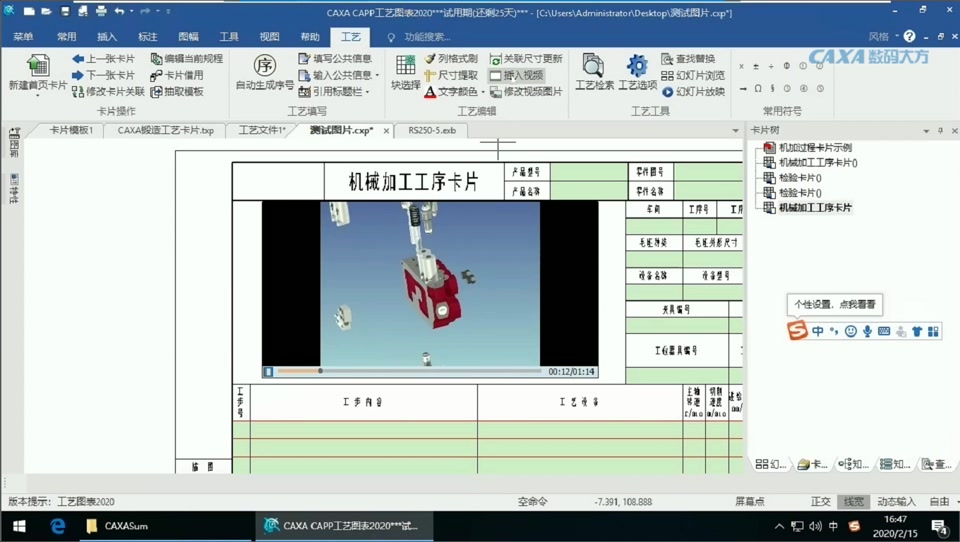The image size is (960, 542).
Task: Click the Sogou input emoji smiley icon
Action: (850, 331)
